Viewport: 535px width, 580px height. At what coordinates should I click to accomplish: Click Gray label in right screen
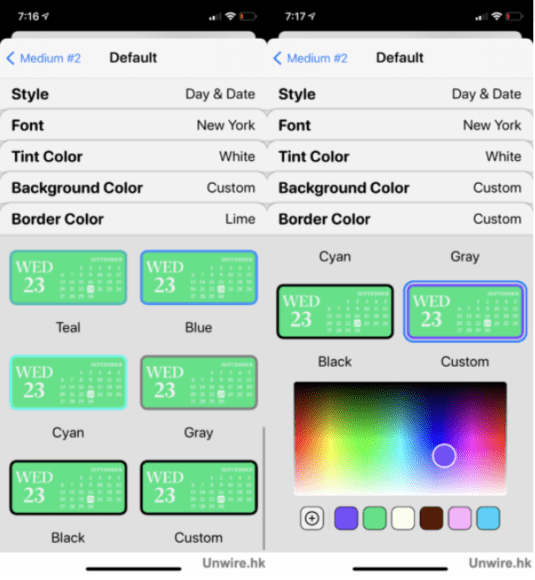point(465,256)
